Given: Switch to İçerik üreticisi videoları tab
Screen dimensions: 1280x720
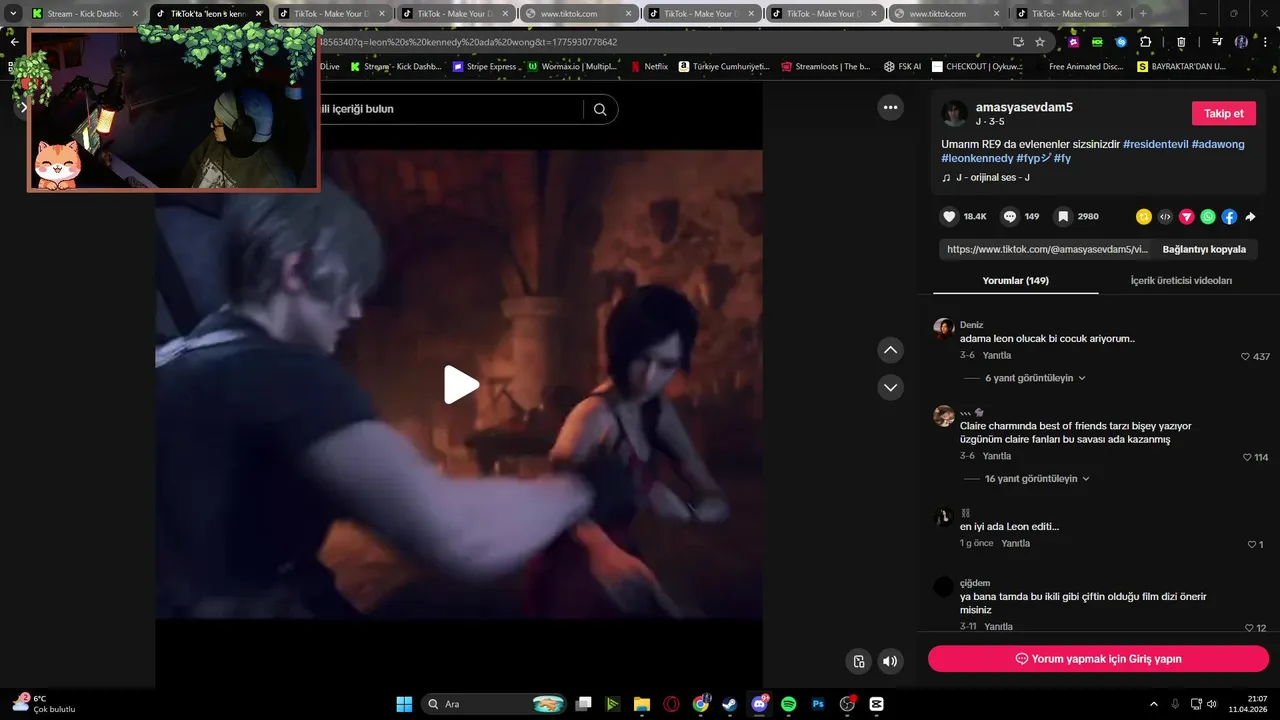Looking at the screenshot, I should coord(1181,281).
